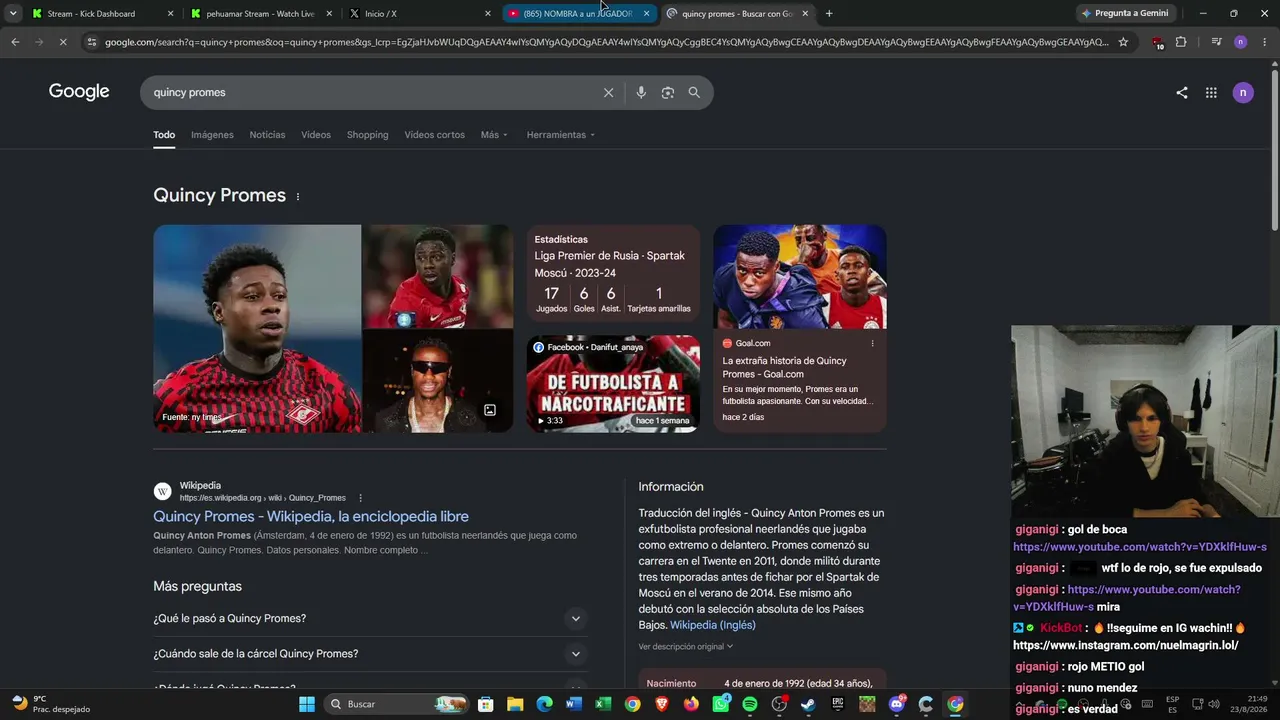Open the large Quincy Promes portrait photo
Image resolution: width=1280 pixels, height=720 pixels.
257,328
